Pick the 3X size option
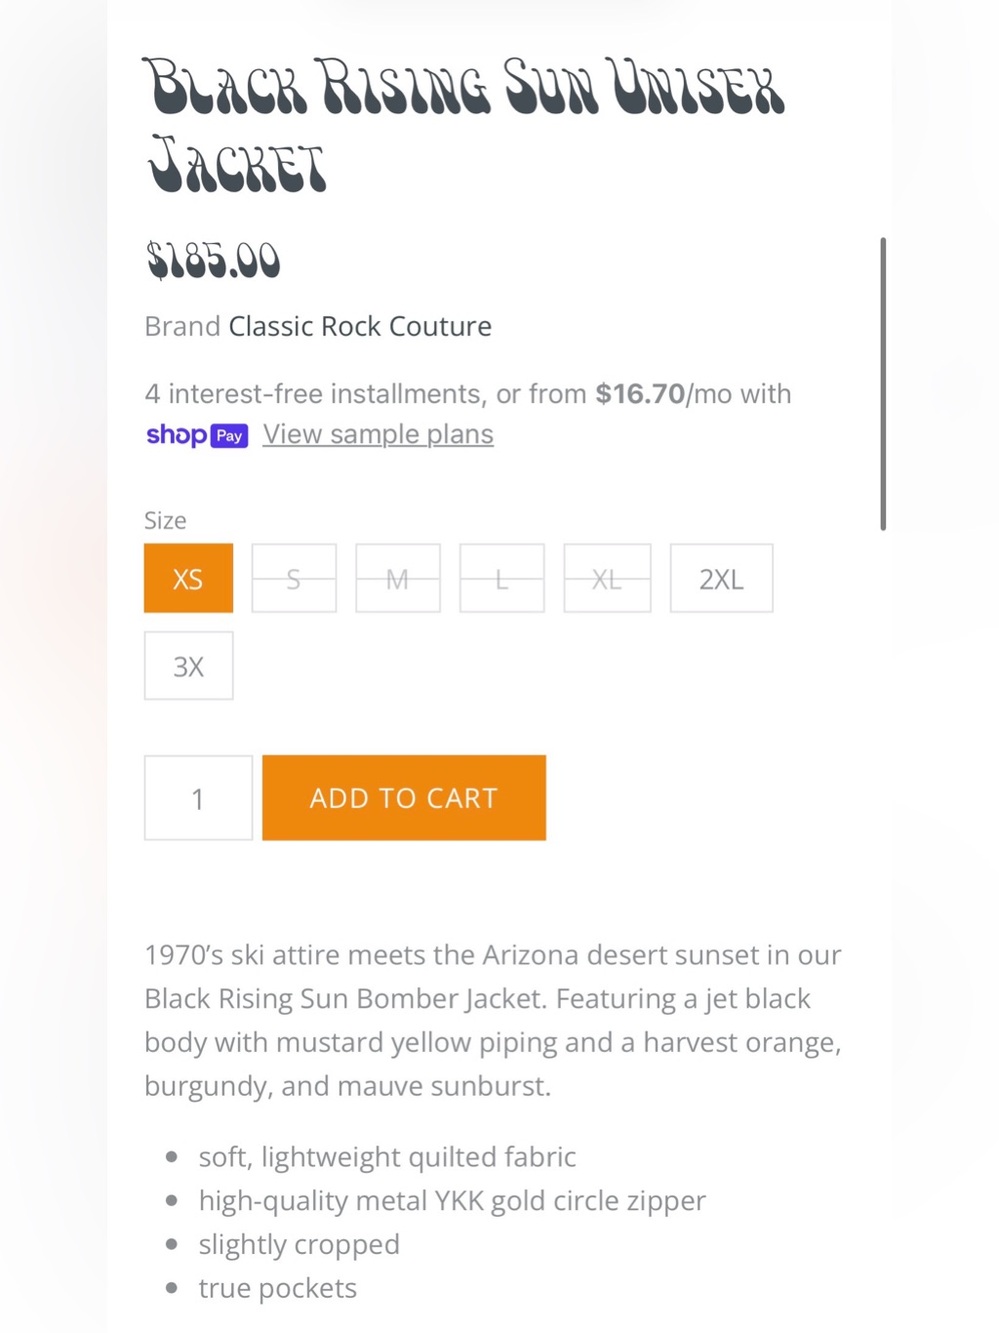This screenshot has height=1333, width=999. pyautogui.click(x=188, y=666)
